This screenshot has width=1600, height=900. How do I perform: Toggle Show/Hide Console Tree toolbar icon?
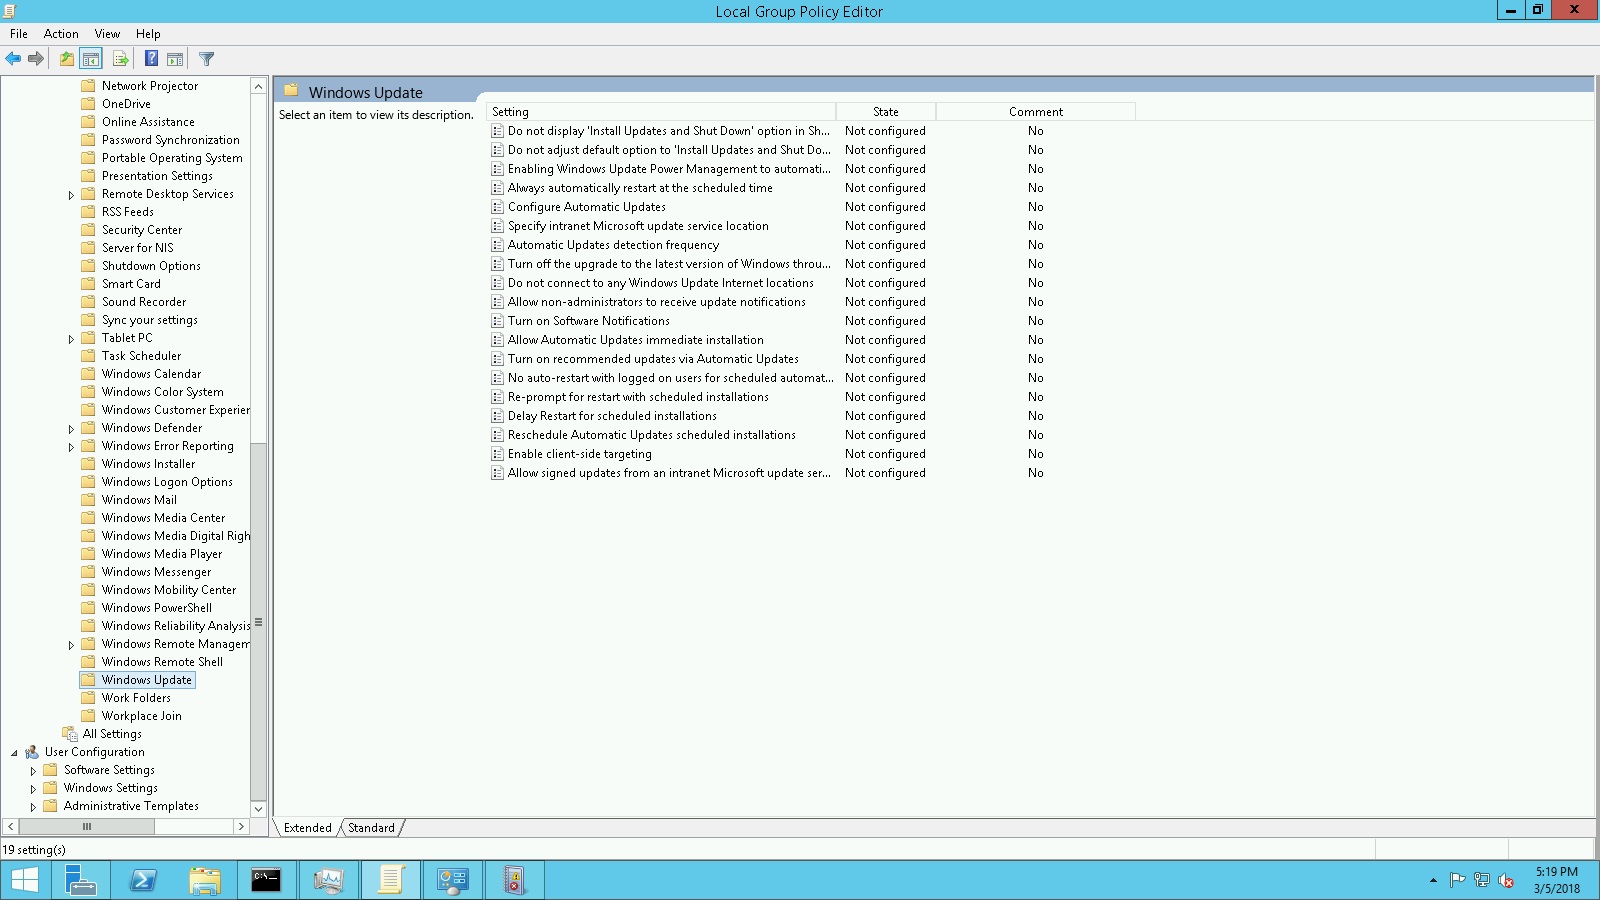click(91, 59)
